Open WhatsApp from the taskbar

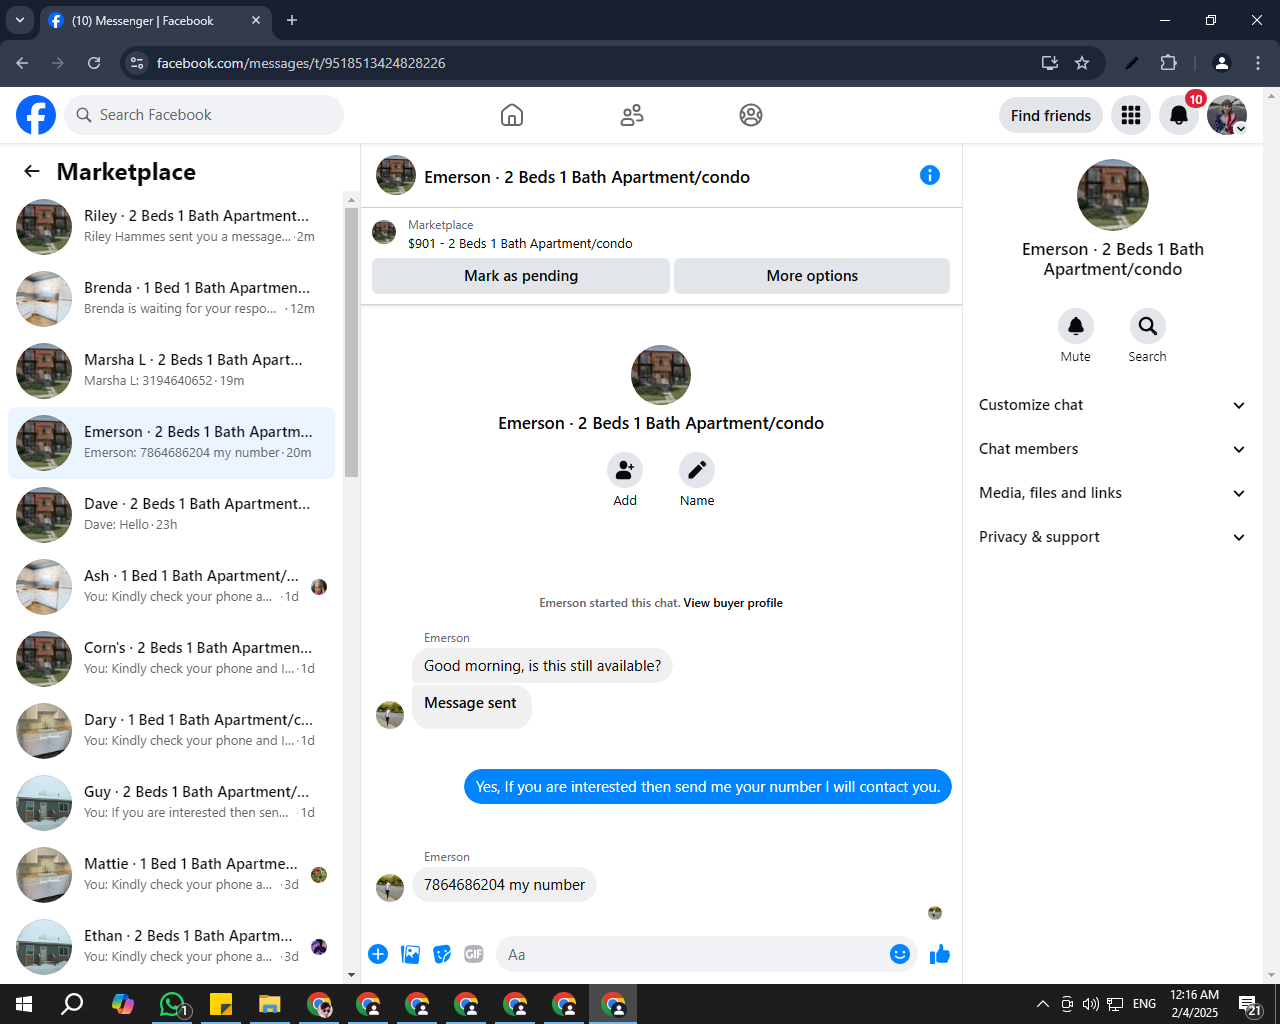click(x=173, y=1004)
